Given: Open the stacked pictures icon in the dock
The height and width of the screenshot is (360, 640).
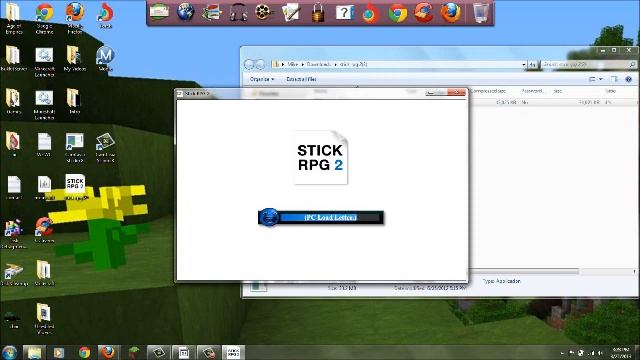Looking at the screenshot, I should point(212,12).
